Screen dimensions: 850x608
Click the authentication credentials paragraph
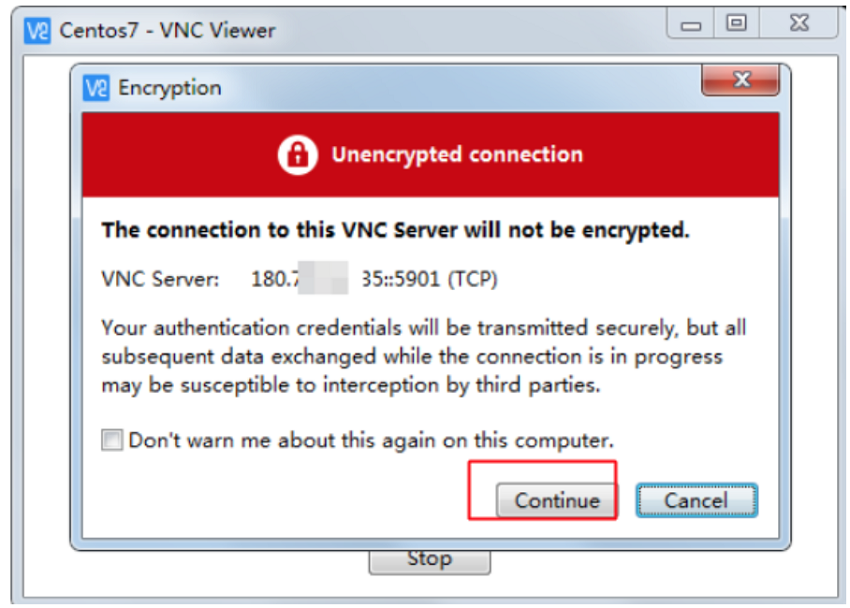[424, 357]
